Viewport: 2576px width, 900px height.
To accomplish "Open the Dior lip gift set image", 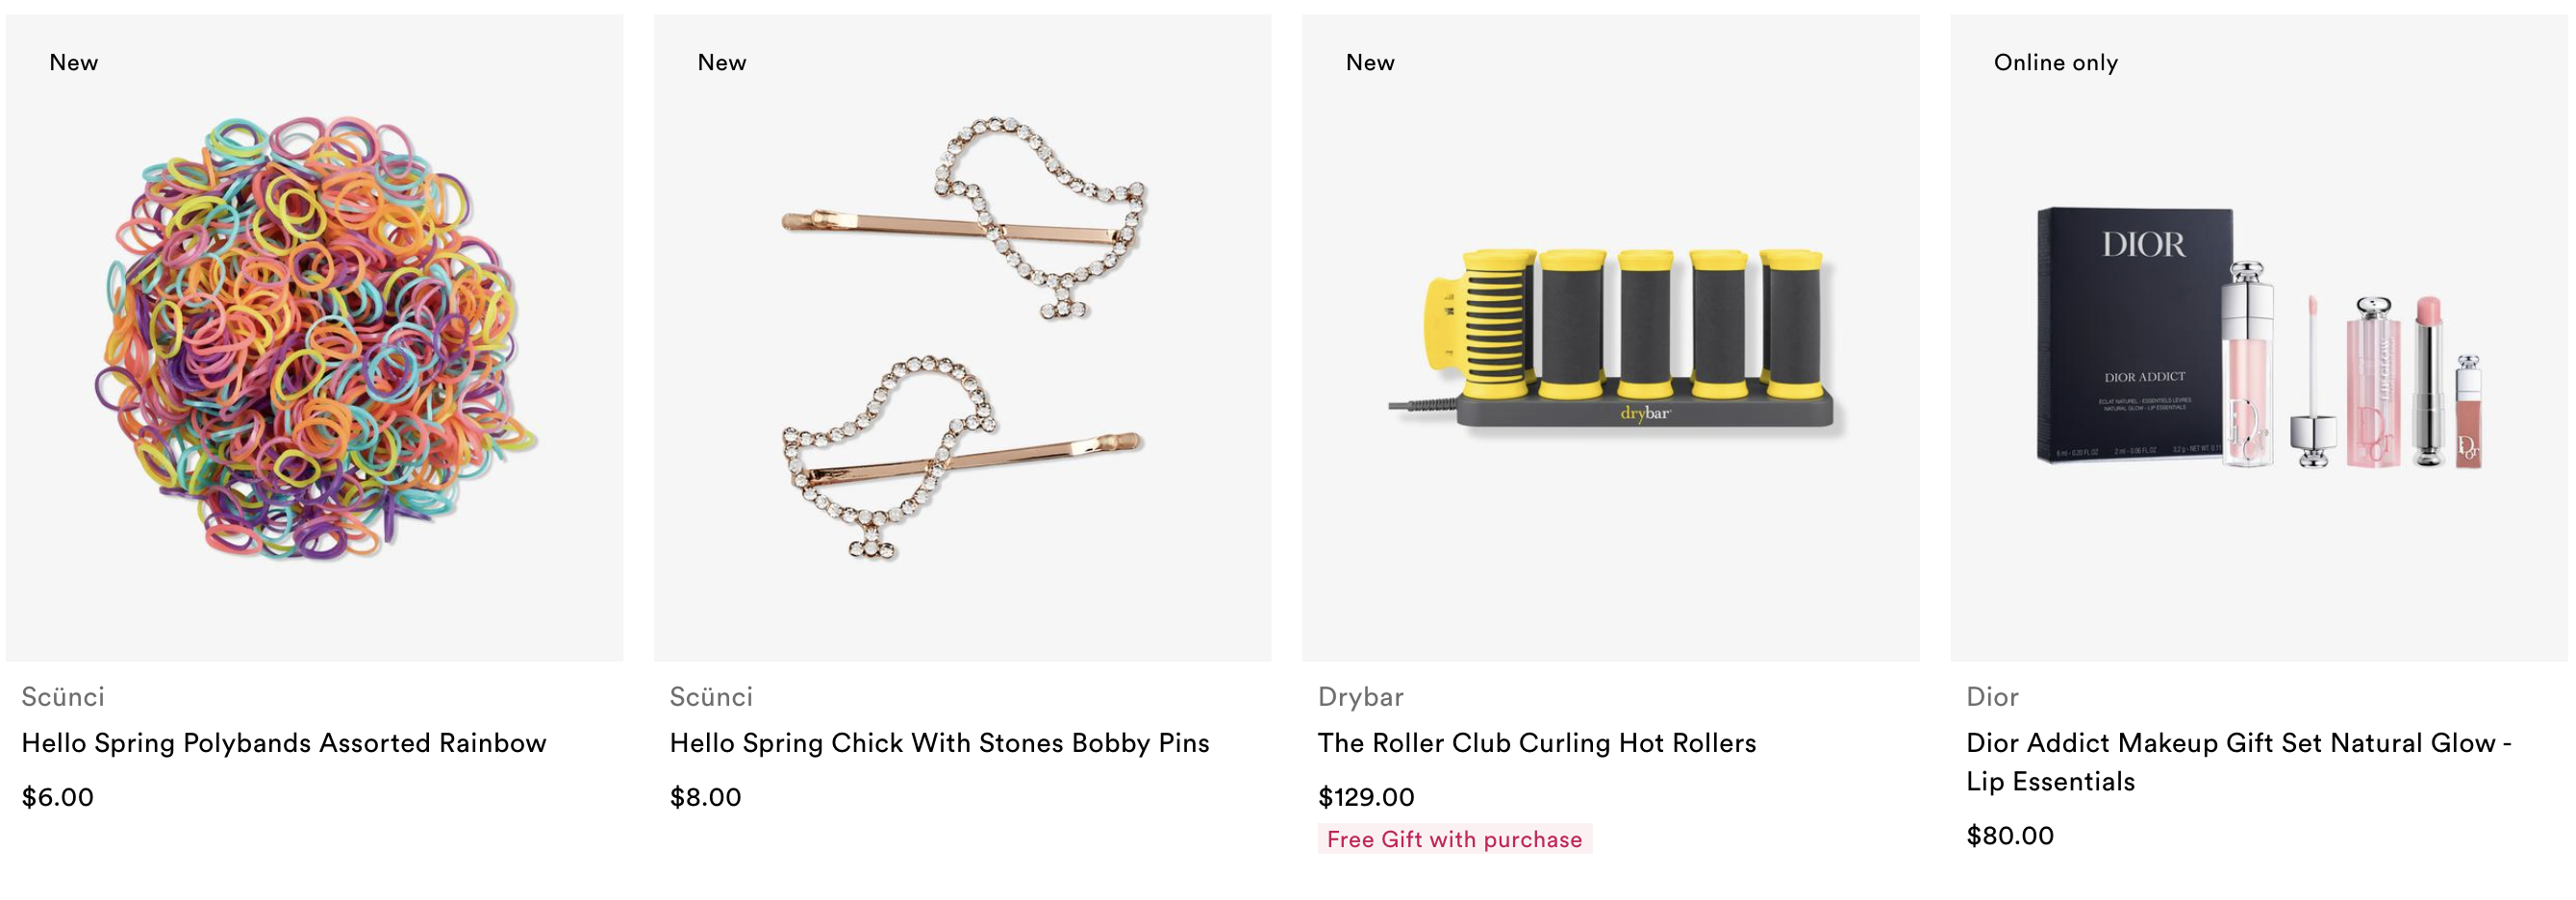I will pyautogui.click(x=2258, y=337).
